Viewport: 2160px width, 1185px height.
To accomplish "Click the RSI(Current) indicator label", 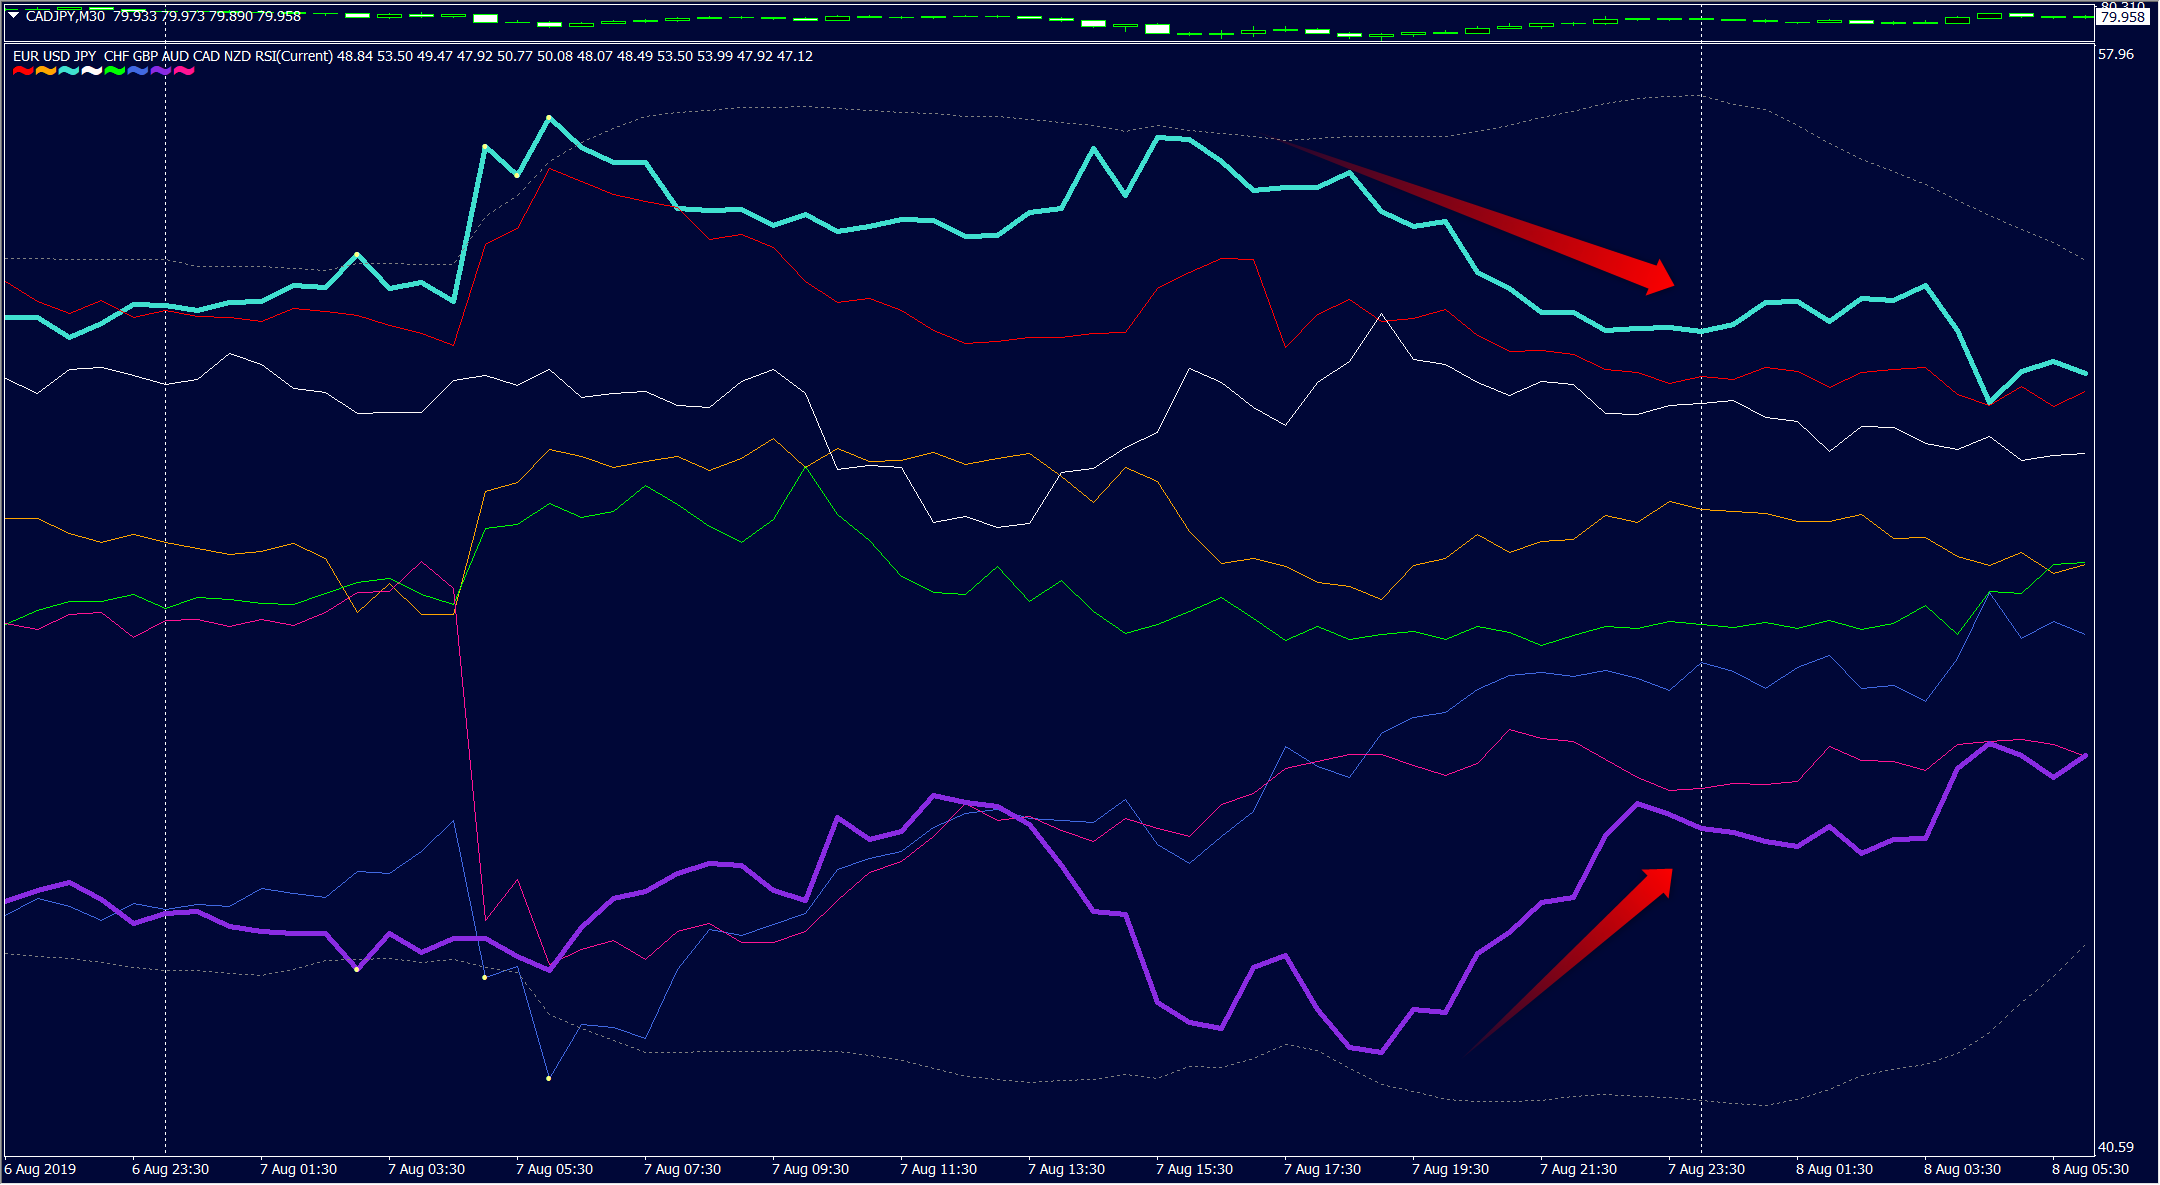I will pos(293,56).
